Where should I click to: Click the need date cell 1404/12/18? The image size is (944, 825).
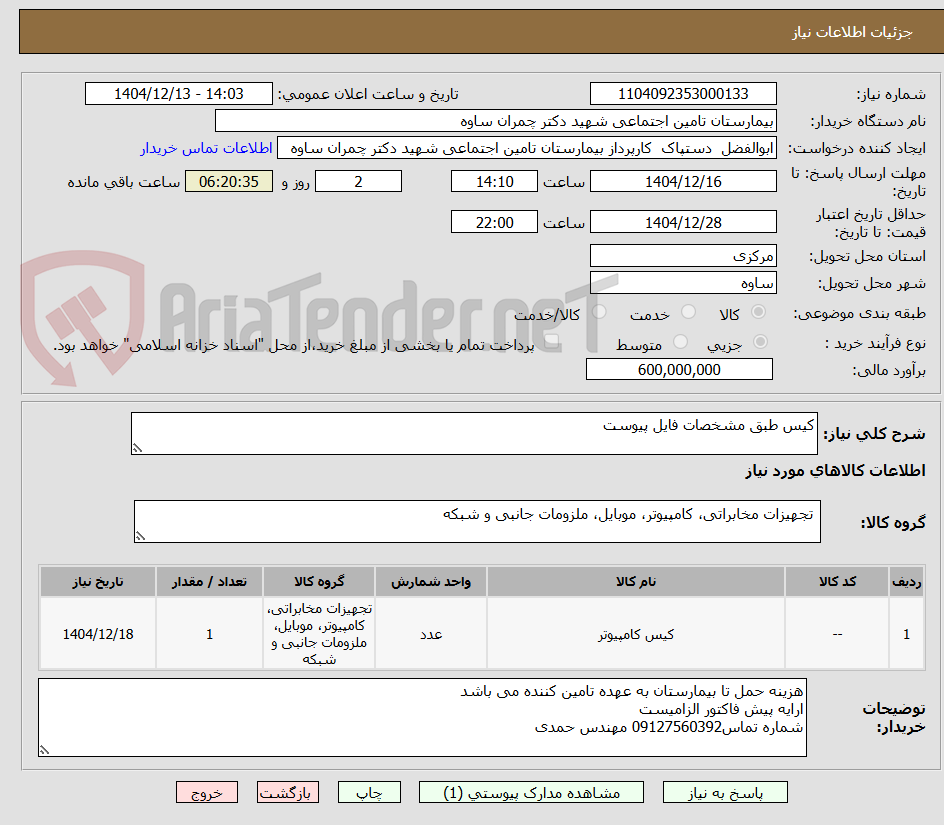click(x=98, y=634)
